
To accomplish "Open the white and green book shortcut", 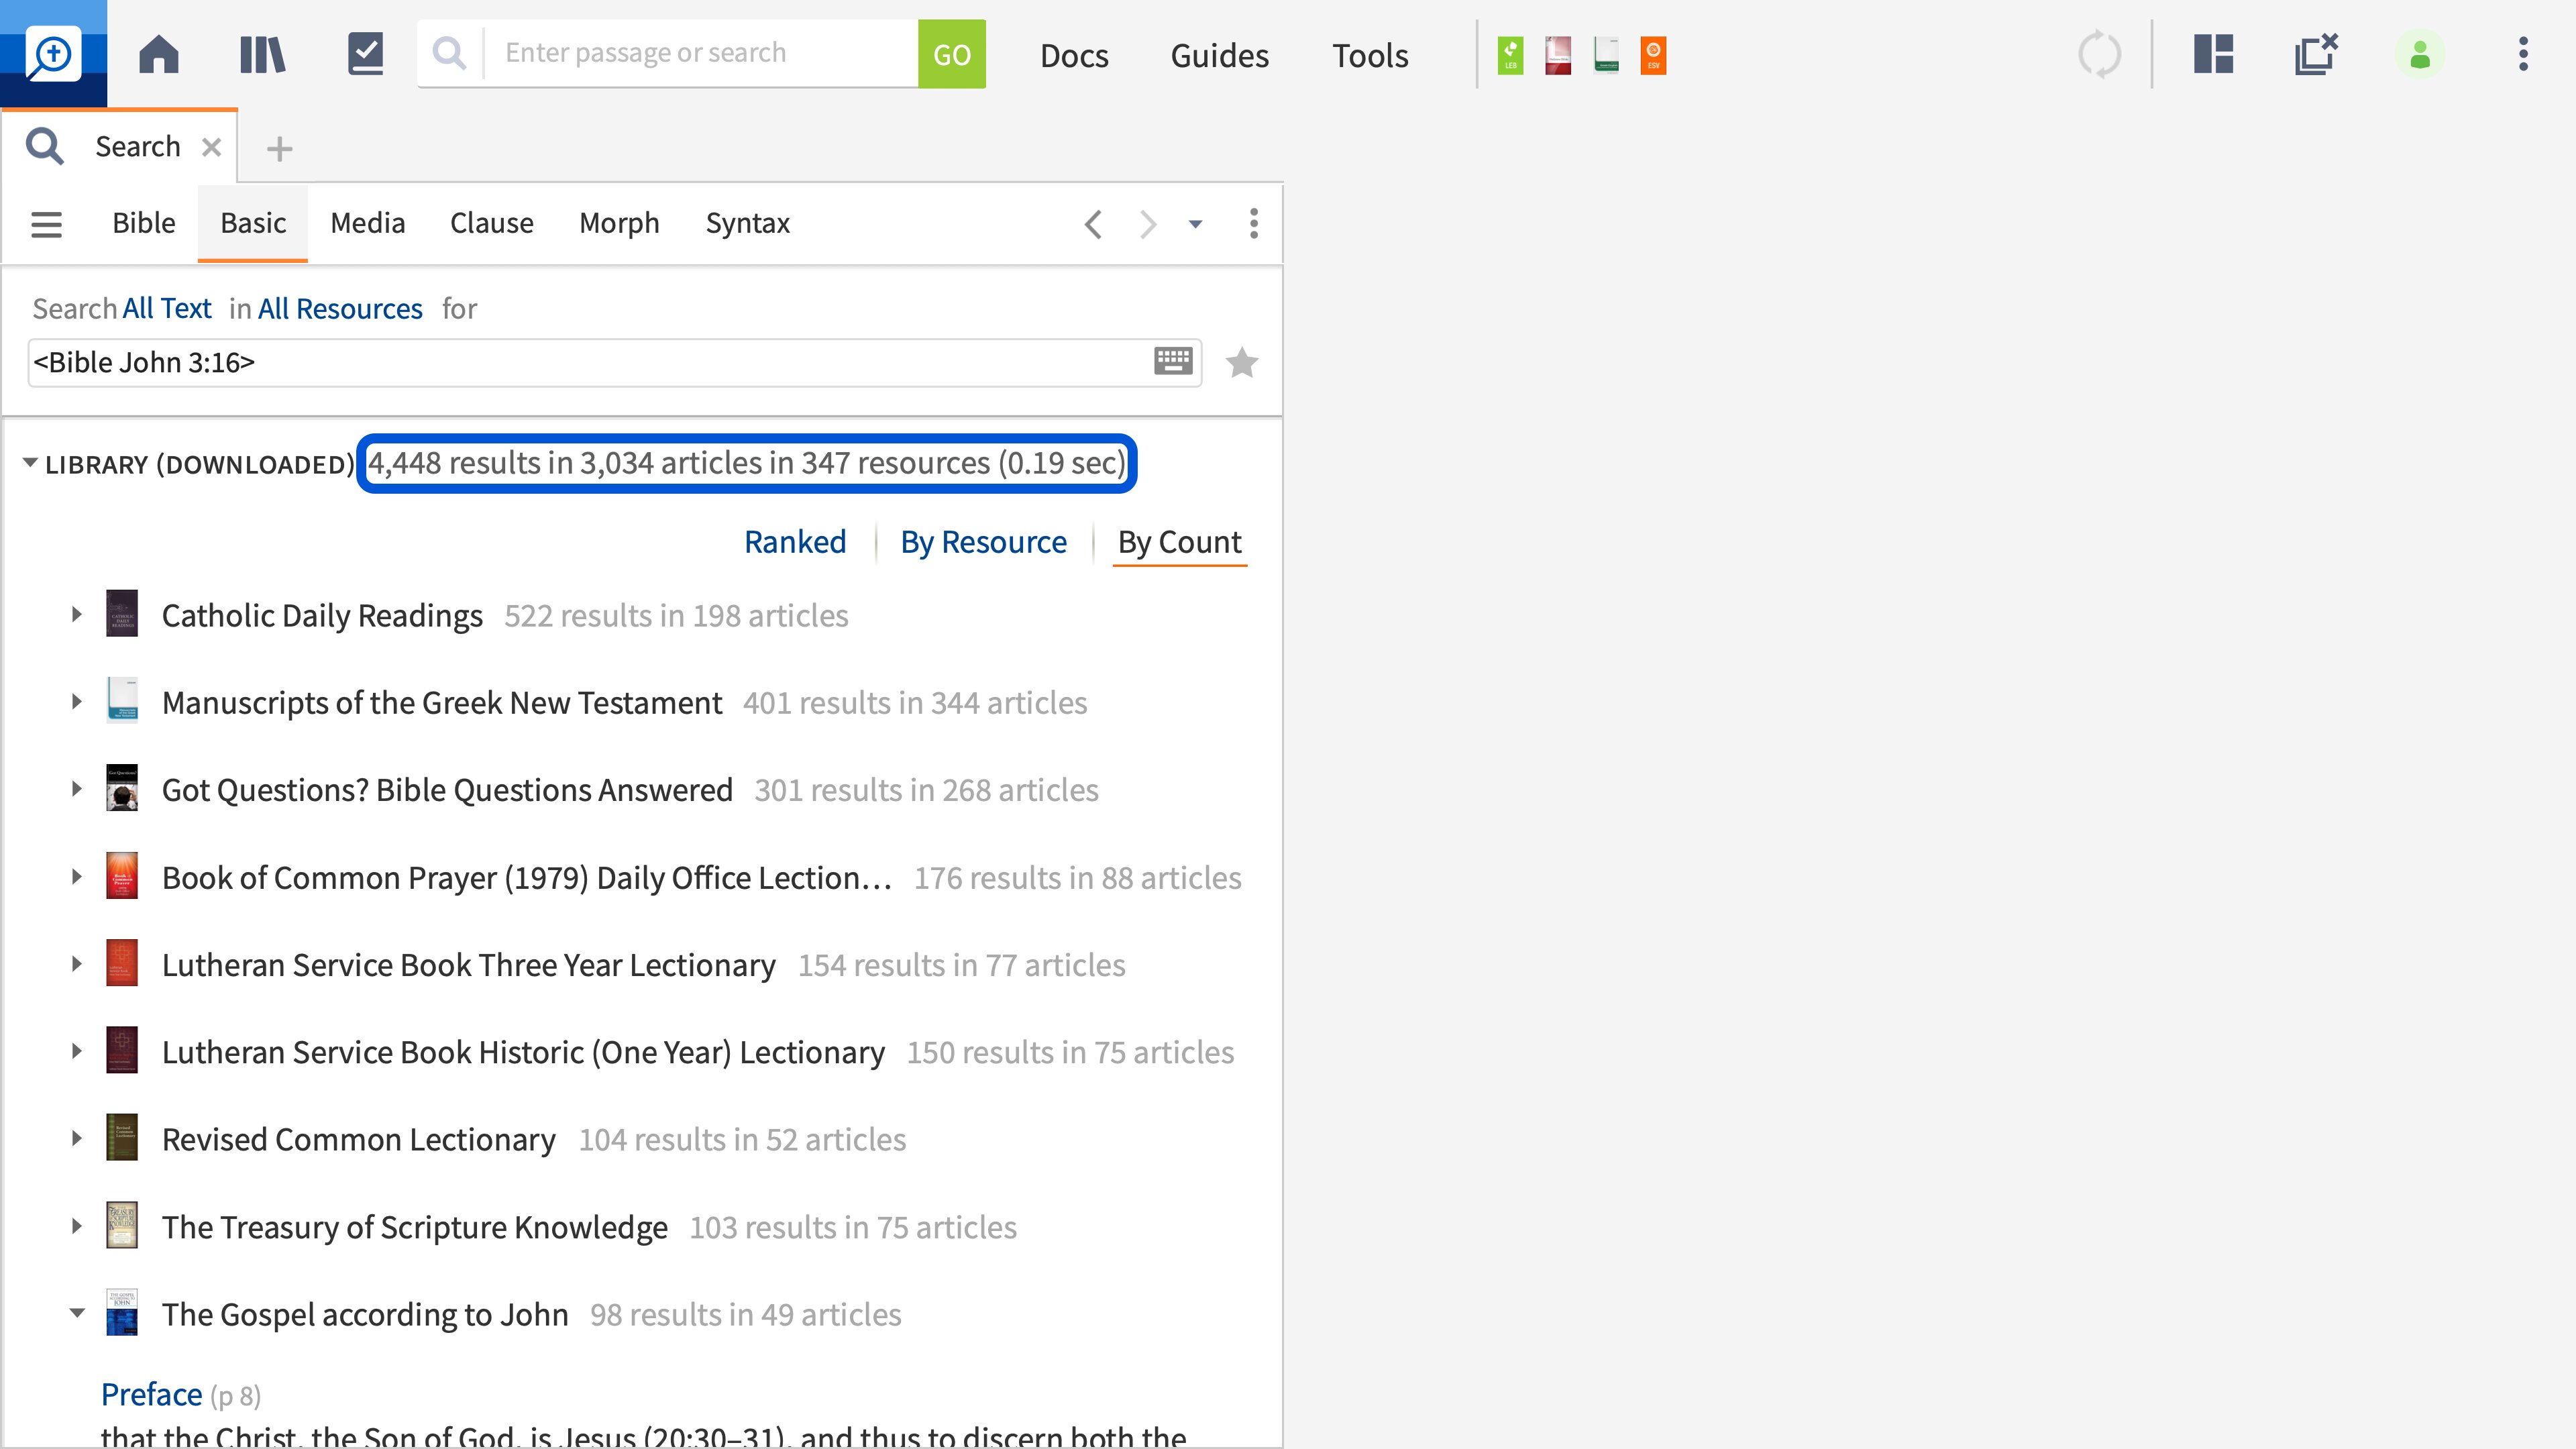I will click(x=1606, y=55).
